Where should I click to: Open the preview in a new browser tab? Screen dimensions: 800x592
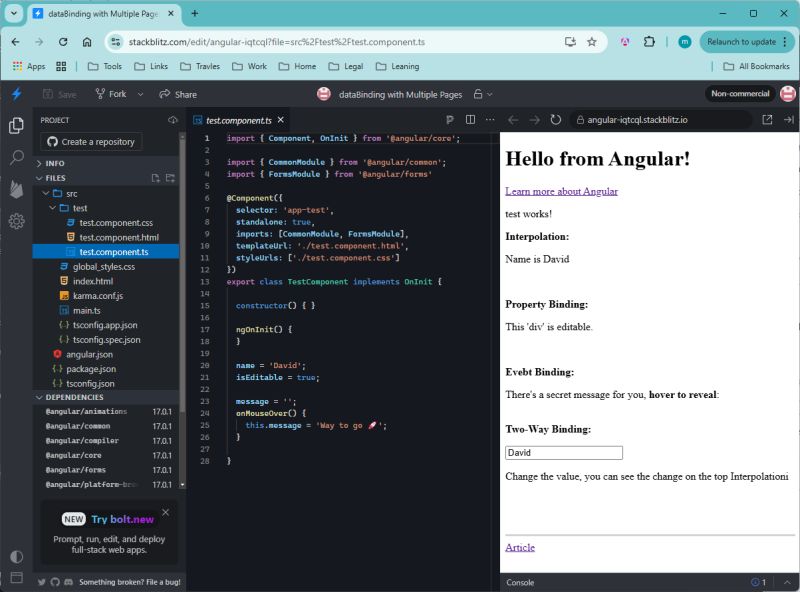pyautogui.click(x=768, y=118)
